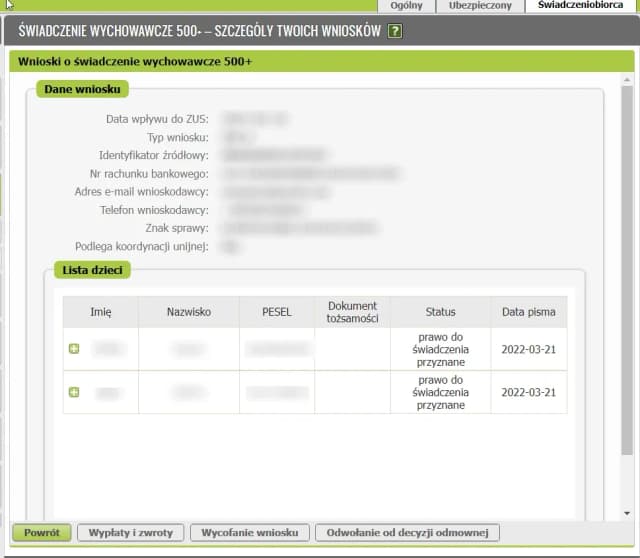
Task: Click the Nazwisko column header
Action: pos(189,312)
